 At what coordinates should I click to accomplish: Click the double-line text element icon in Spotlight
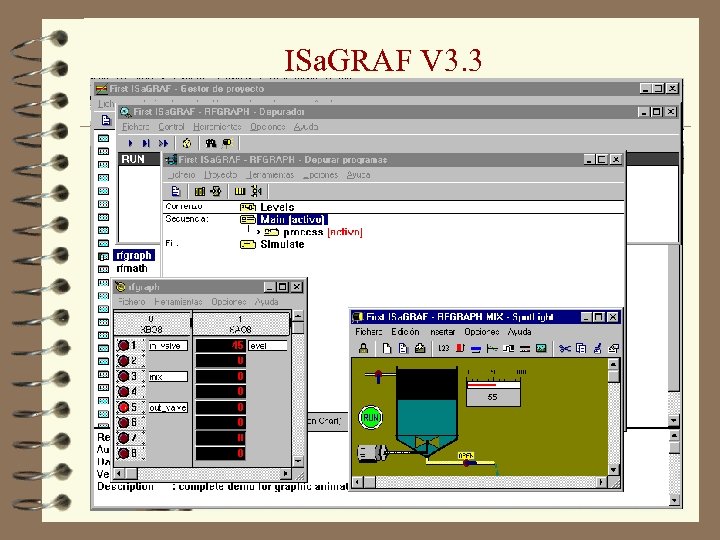pyautogui.click(x=525, y=349)
